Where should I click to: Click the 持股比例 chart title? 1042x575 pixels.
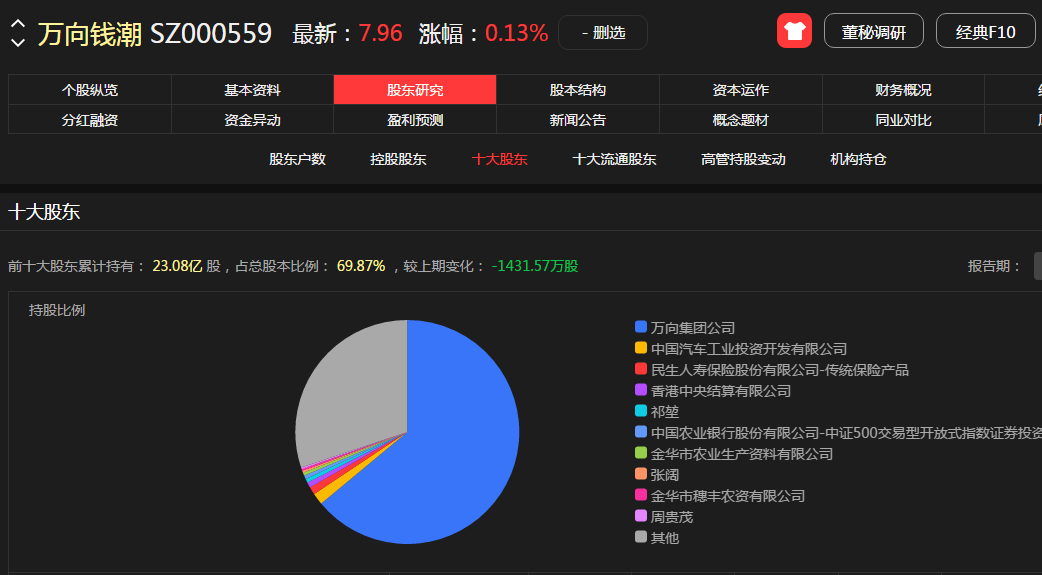pyautogui.click(x=56, y=310)
